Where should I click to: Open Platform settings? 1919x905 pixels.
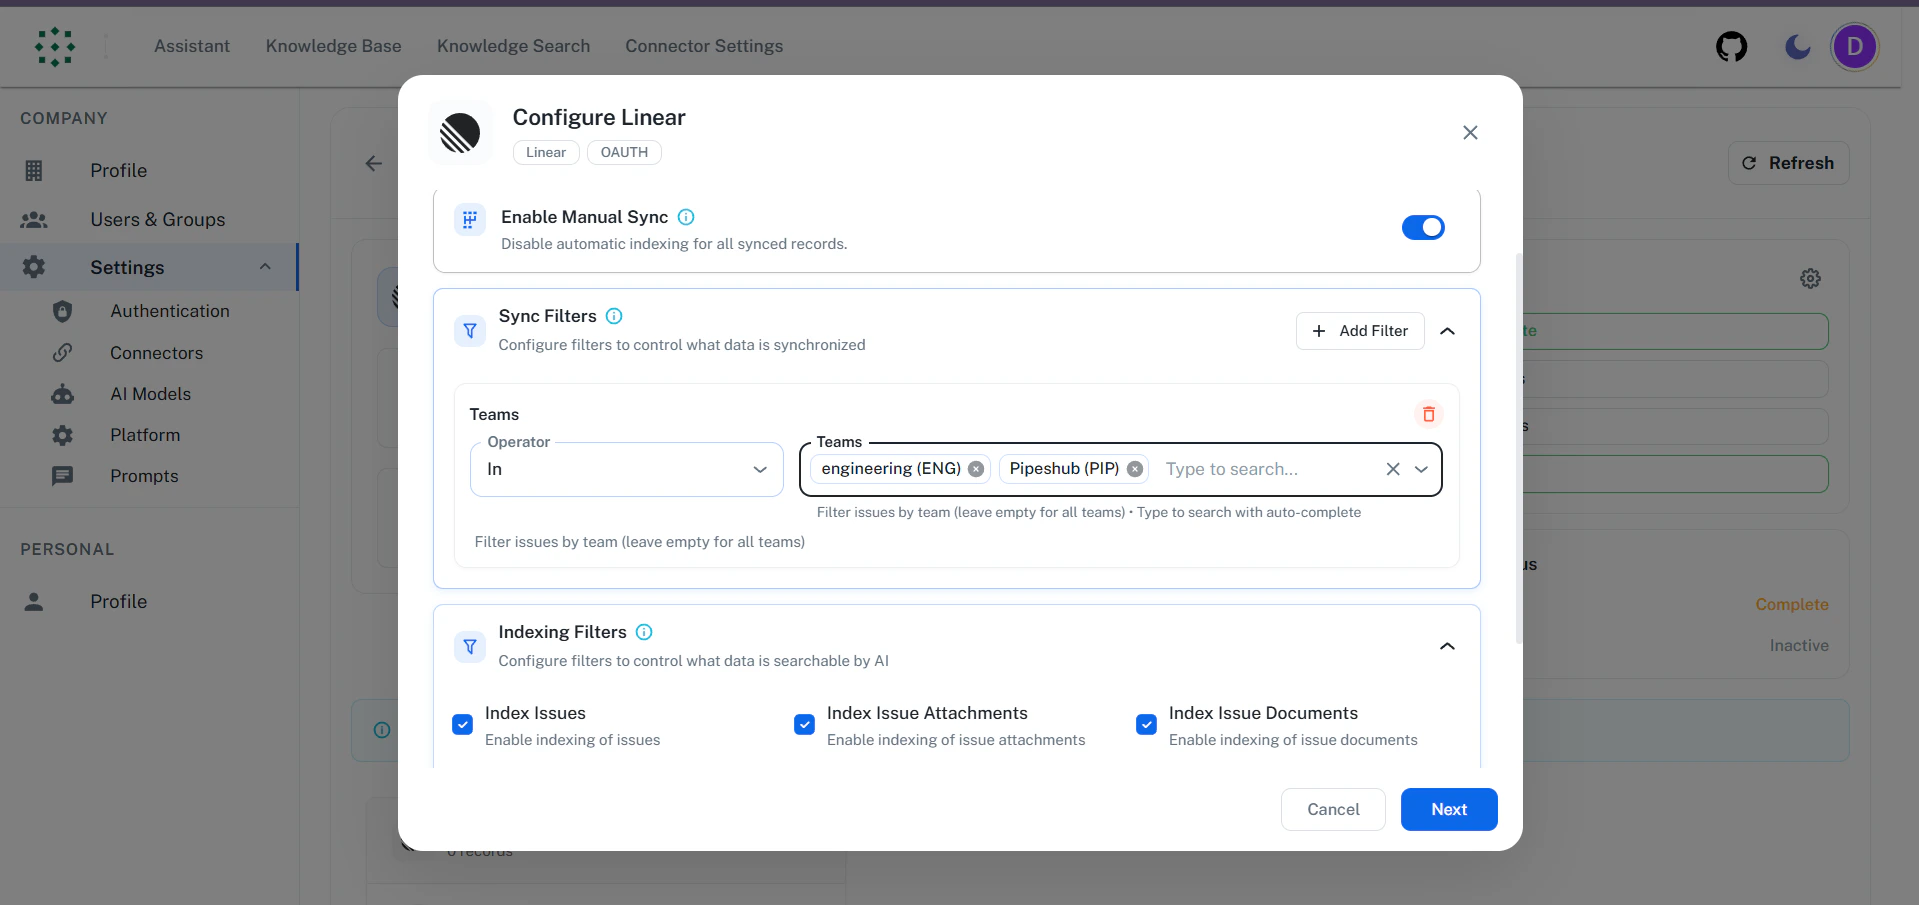click(x=145, y=435)
